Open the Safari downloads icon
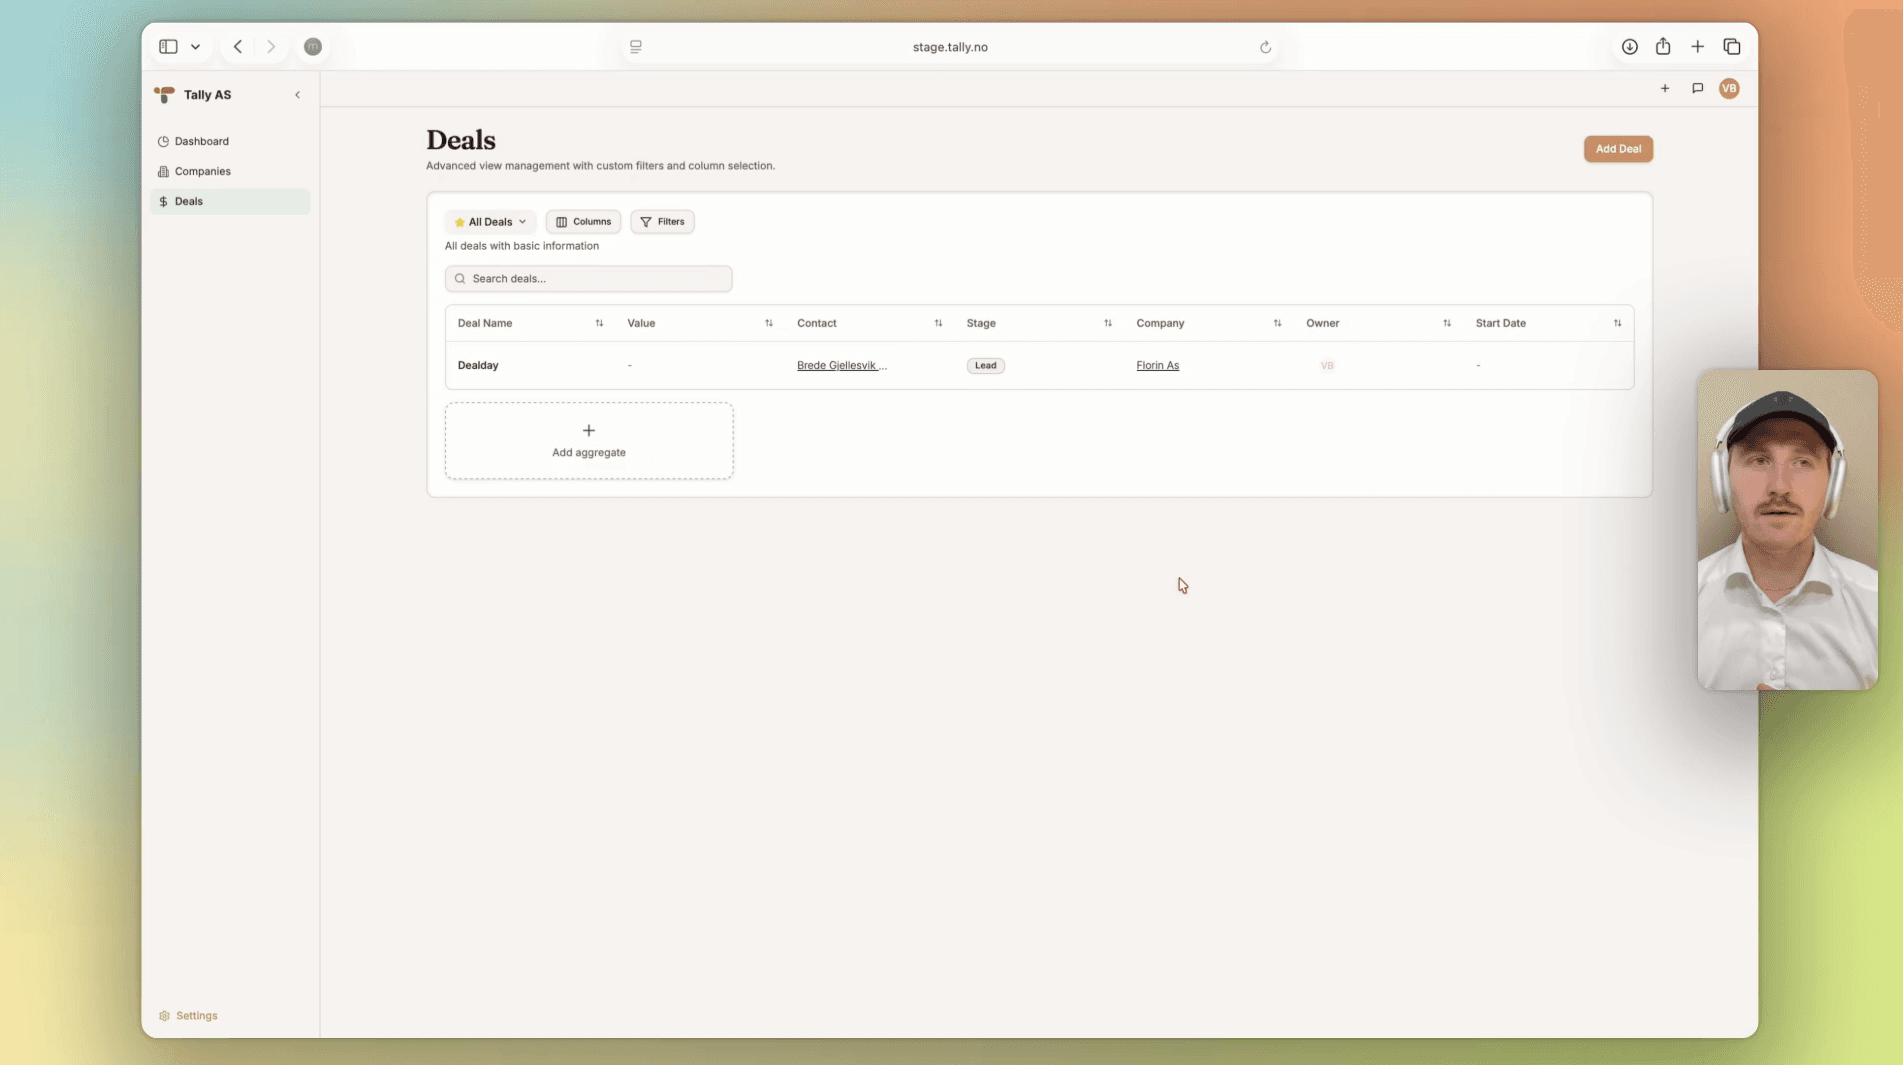This screenshot has height=1065, width=1903. point(1630,47)
